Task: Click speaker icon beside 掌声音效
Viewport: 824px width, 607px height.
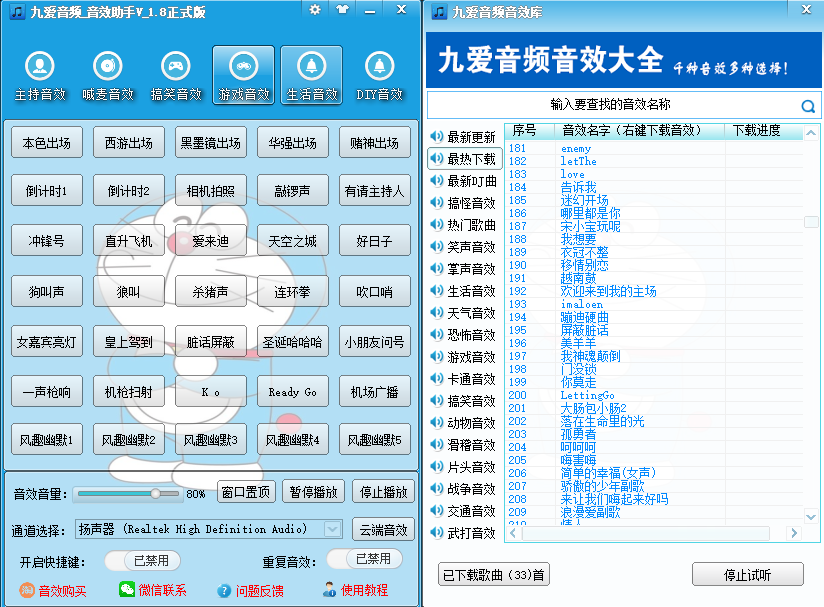Action: point(436,269)
